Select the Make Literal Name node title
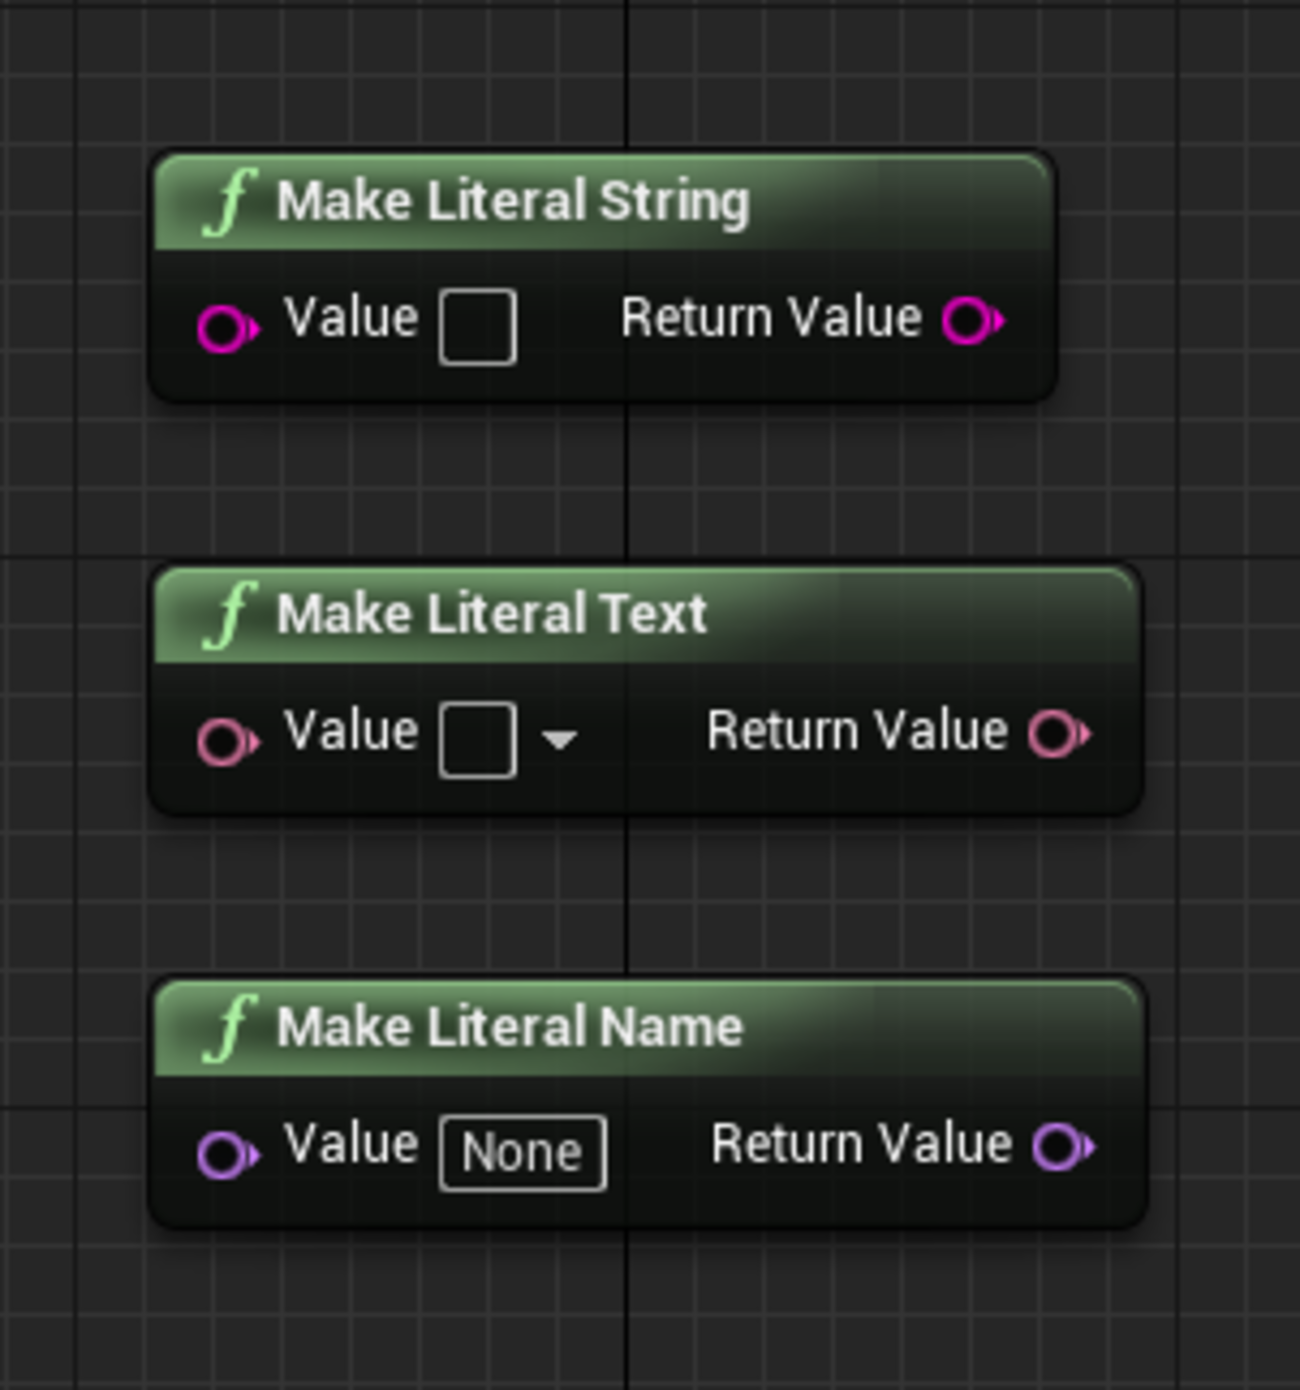Viewport: 1300px width, 1390px height. [510, 1028]
